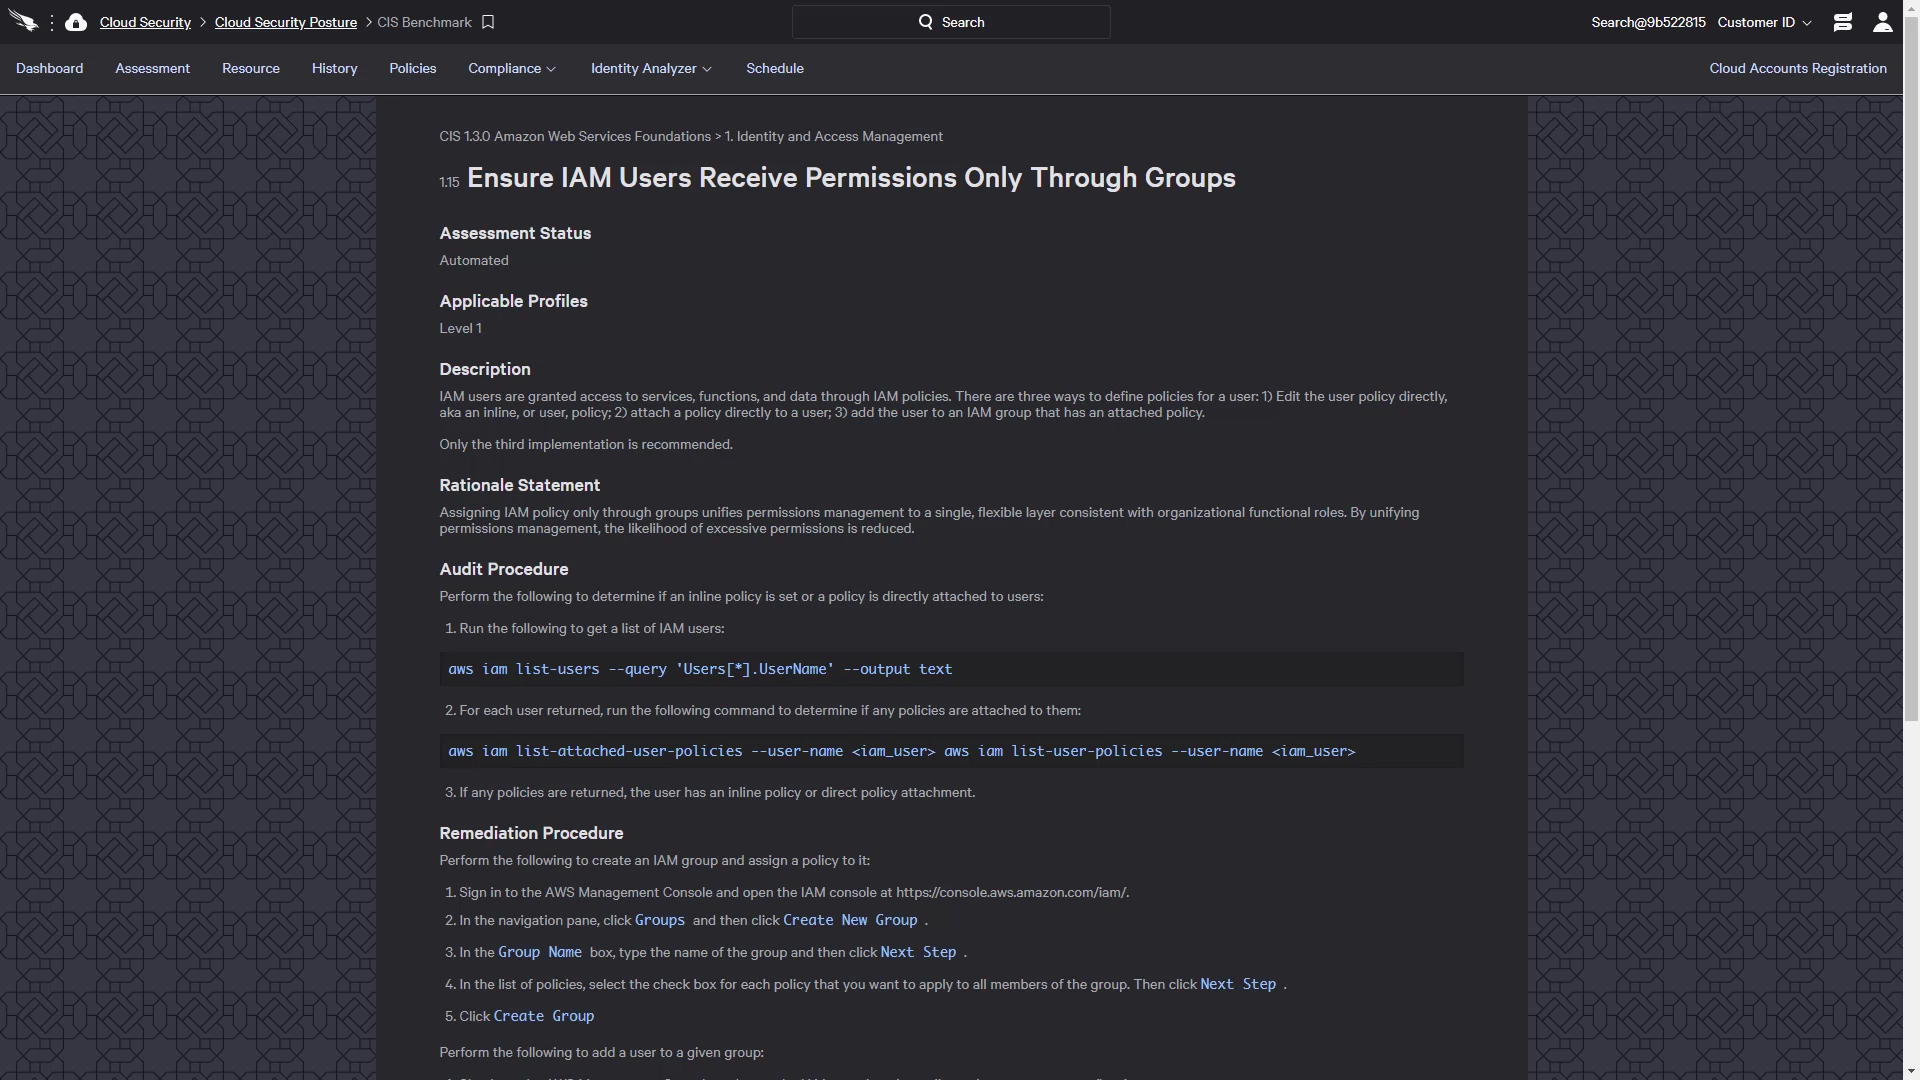Image resolution: width=1920 pixels, height=1080 pixels.
Task: Go to the Dashboard tab
Action: 50,68
